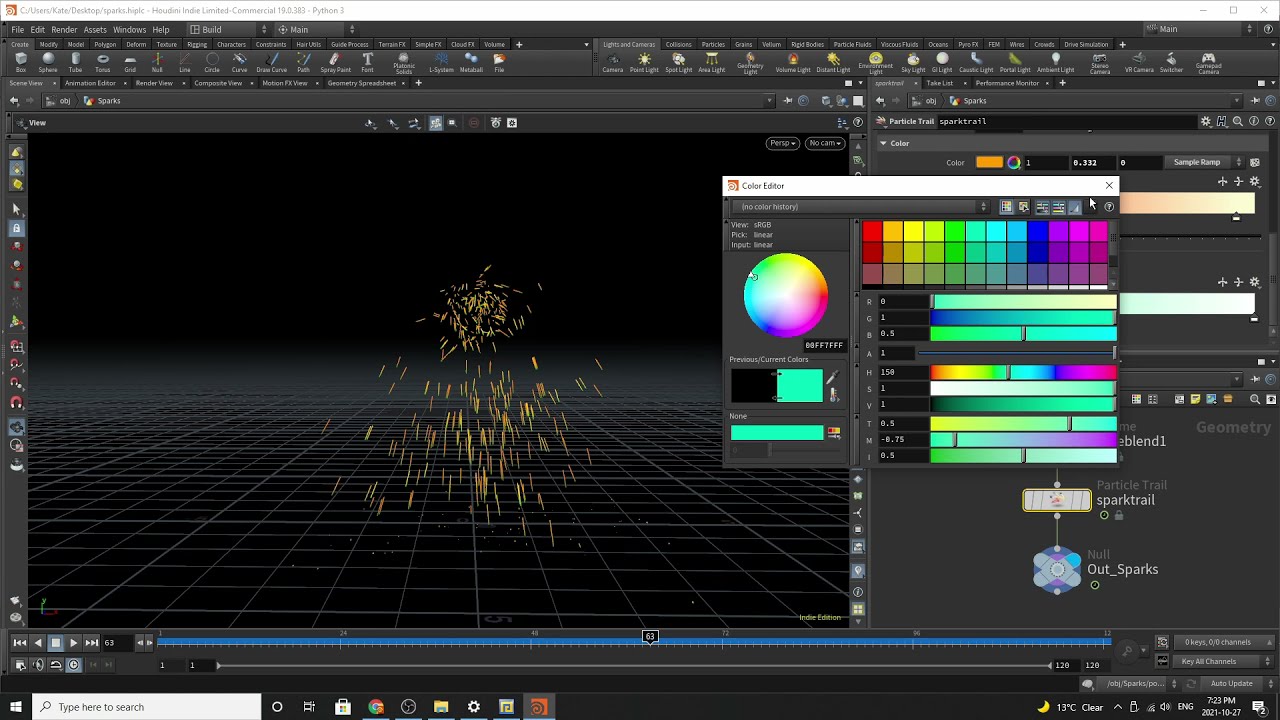Open the File menu
1280x720 pixels.
(18, 30)
